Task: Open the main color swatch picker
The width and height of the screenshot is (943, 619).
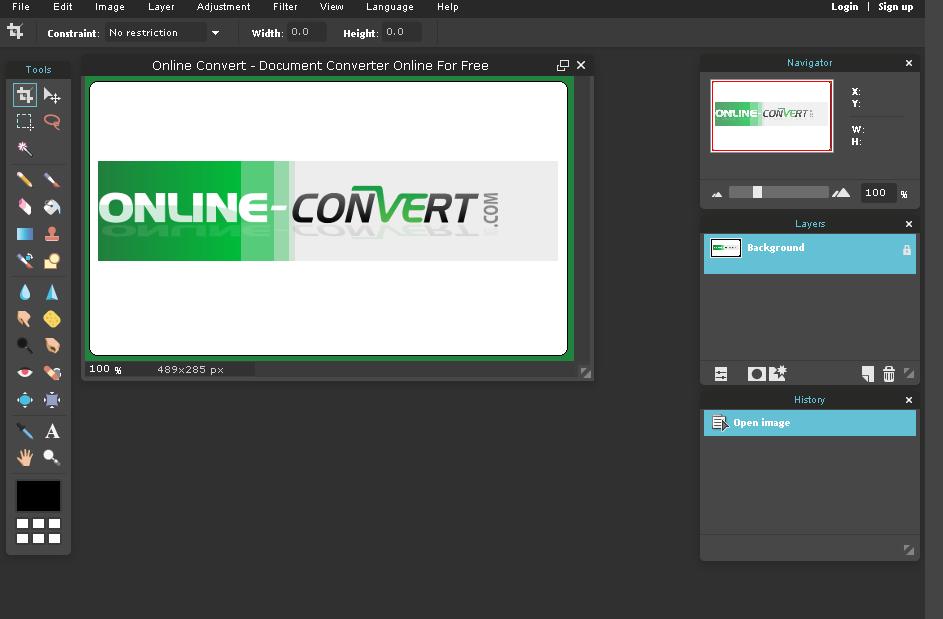Action: point(38,496)
